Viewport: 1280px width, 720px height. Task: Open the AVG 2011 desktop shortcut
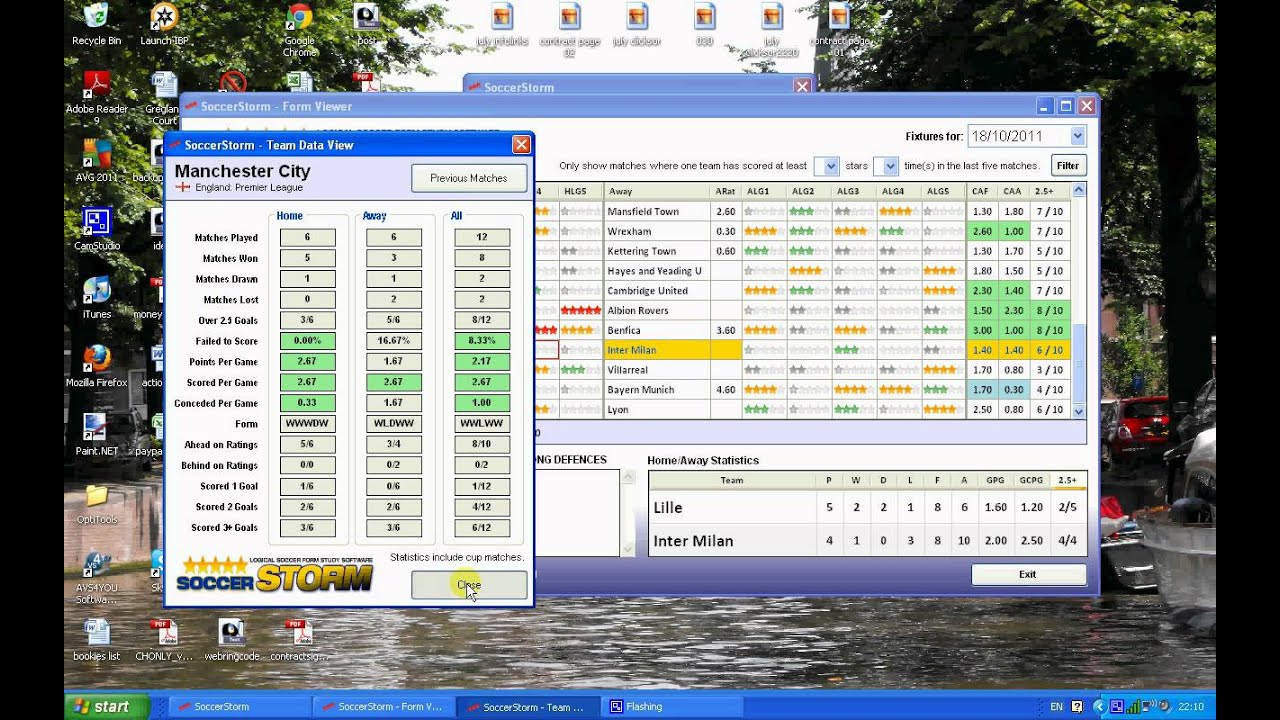pyautogui.click(x=96, y=160)
